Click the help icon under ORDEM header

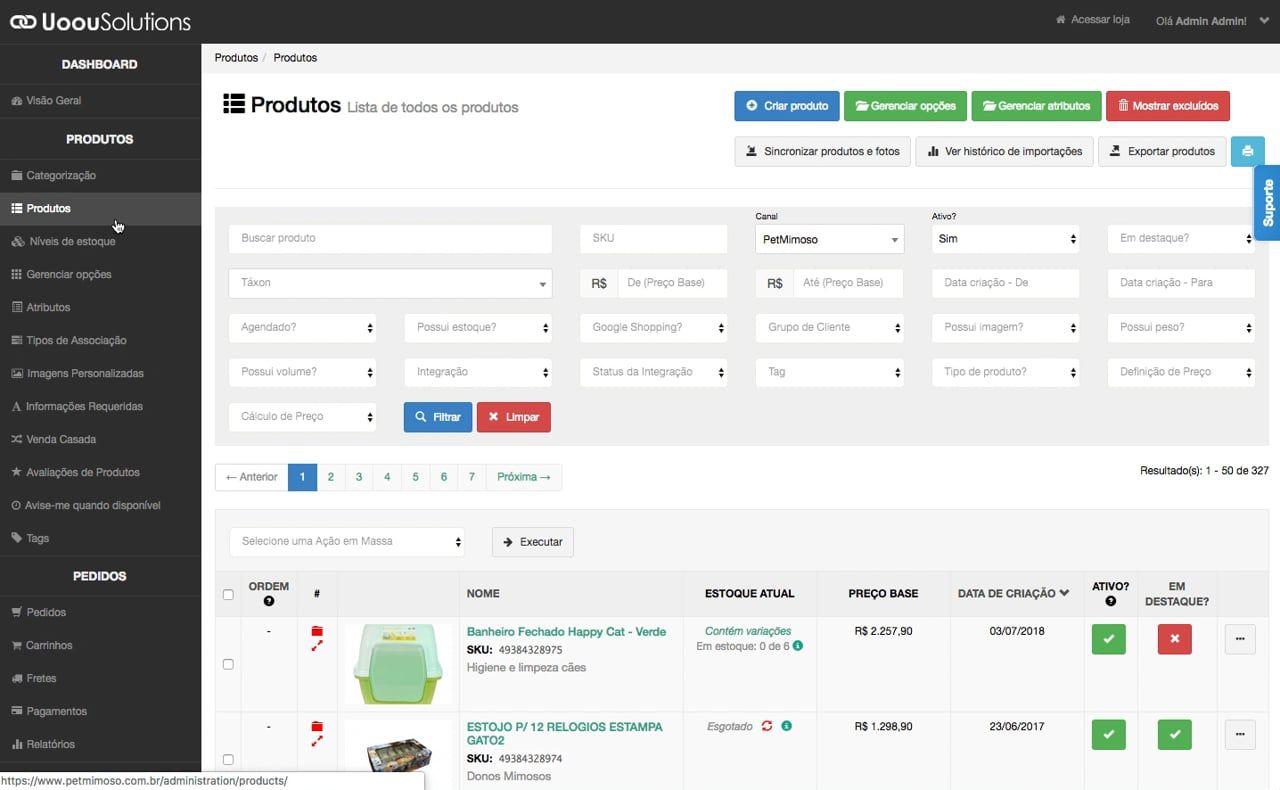click(269, 601)
